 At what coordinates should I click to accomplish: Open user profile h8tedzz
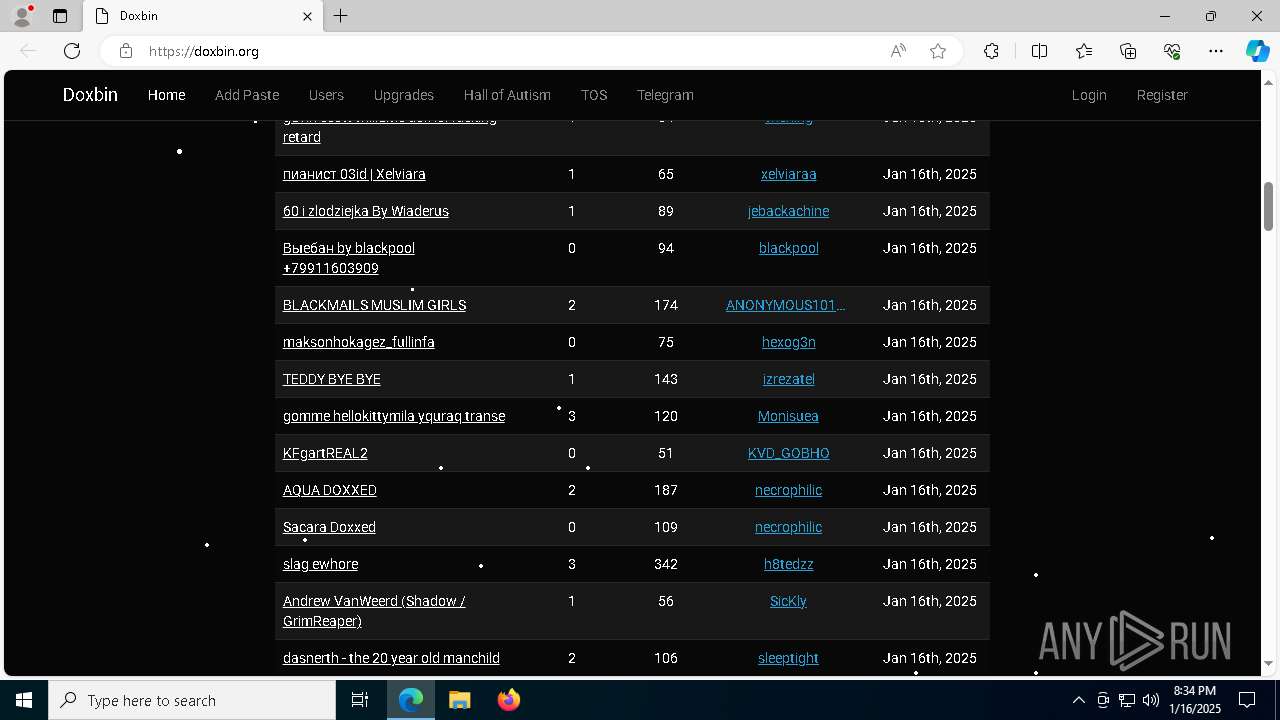tap(788, 564)
